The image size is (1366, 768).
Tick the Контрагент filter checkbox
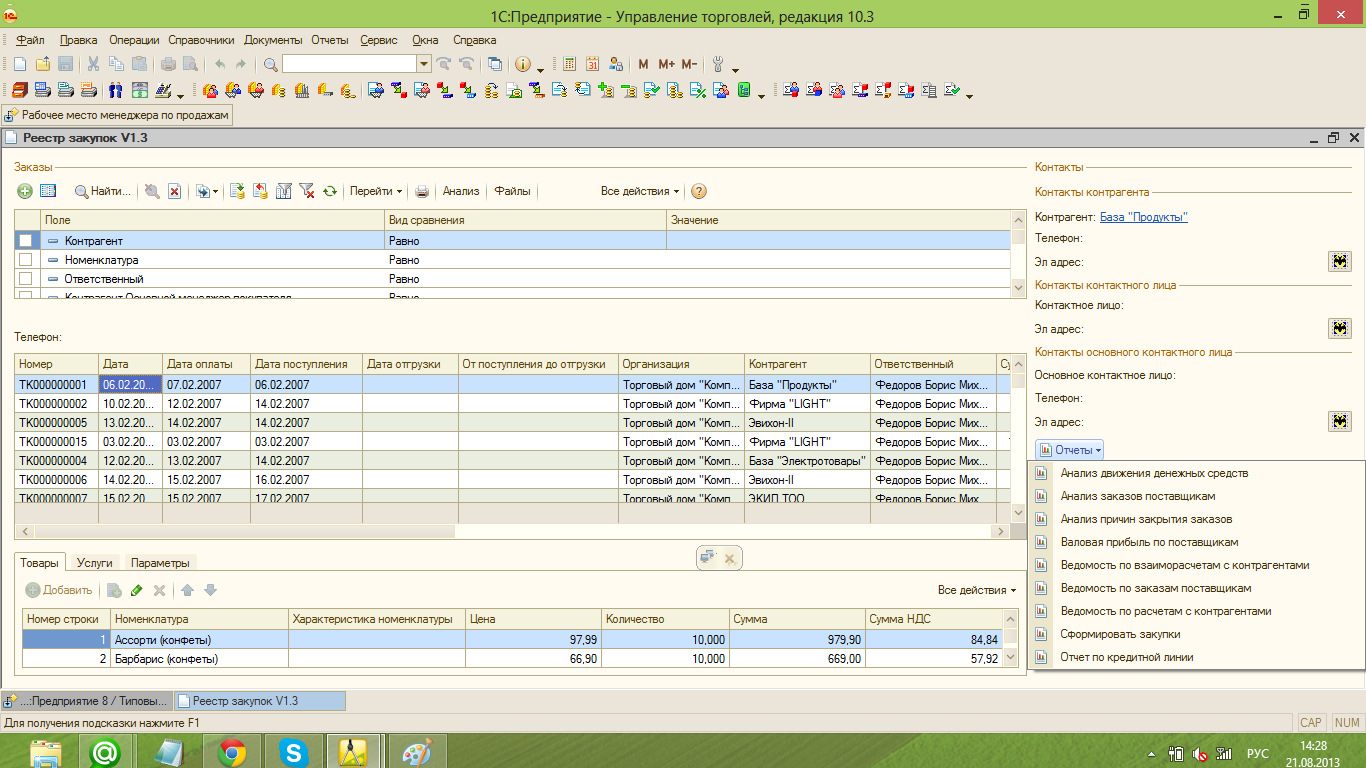pos(26,240)
